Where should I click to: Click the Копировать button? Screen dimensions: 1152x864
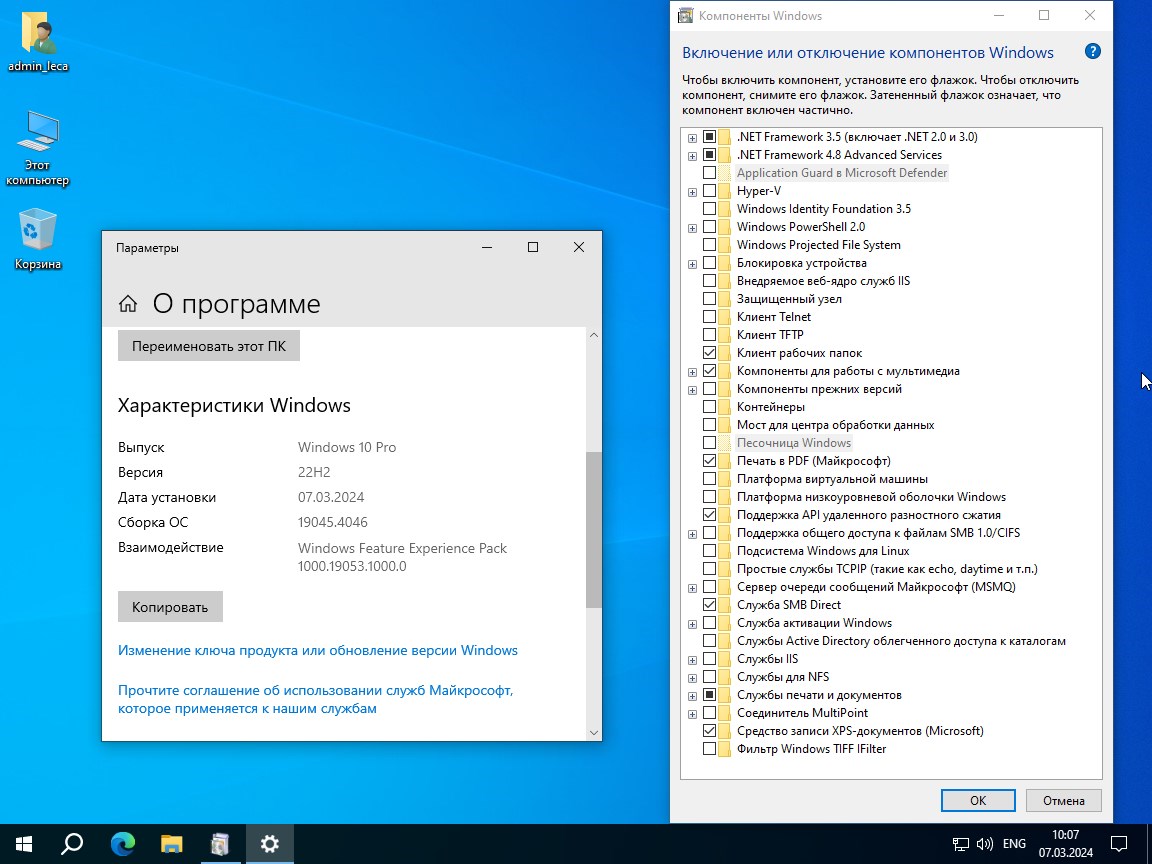point(169,606)
